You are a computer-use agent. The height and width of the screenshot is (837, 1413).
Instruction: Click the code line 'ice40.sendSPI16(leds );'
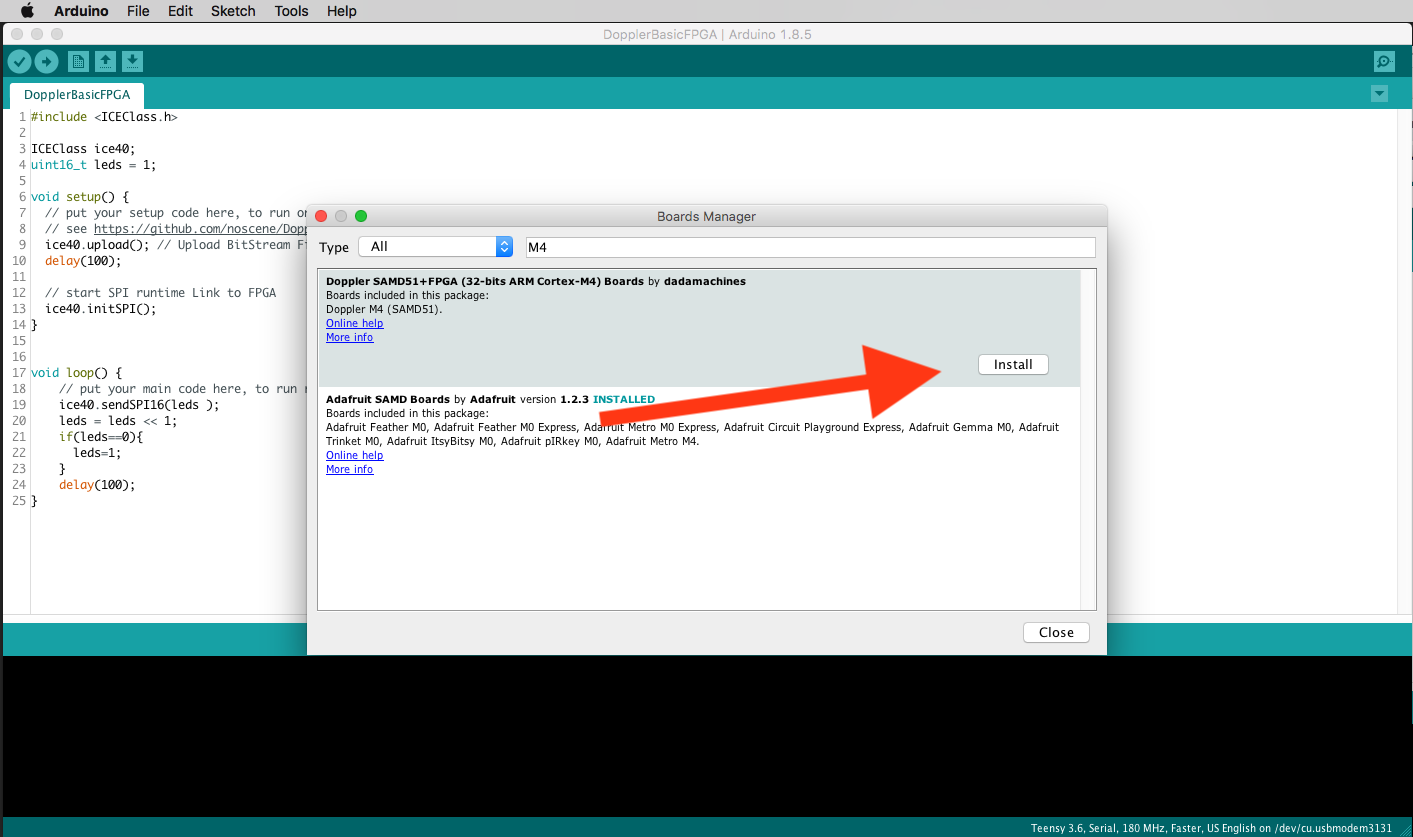(x=139, y=405)
